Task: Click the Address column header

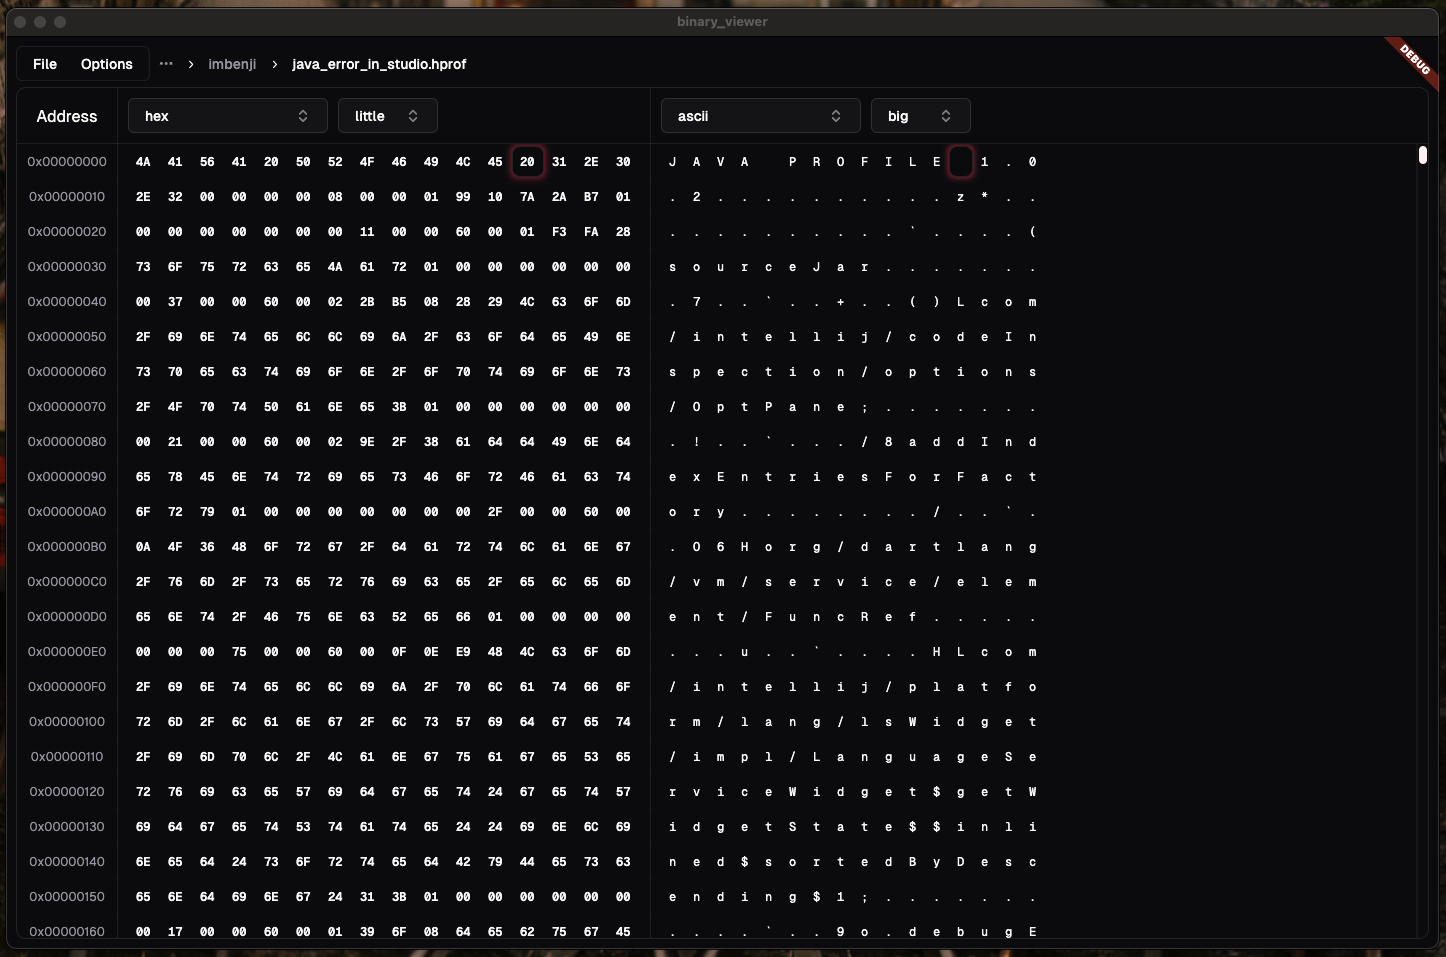Action: [x=66, y=116]
